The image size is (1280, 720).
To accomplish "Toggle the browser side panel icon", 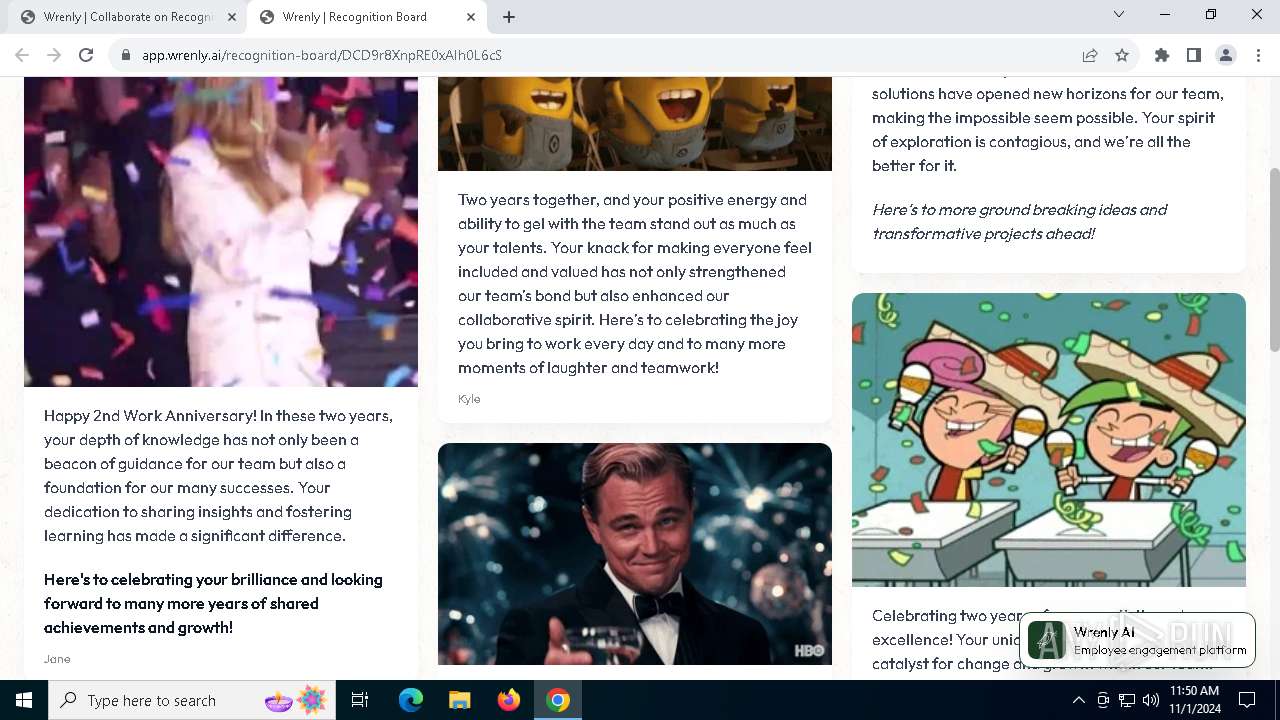I will [1194, 55].
